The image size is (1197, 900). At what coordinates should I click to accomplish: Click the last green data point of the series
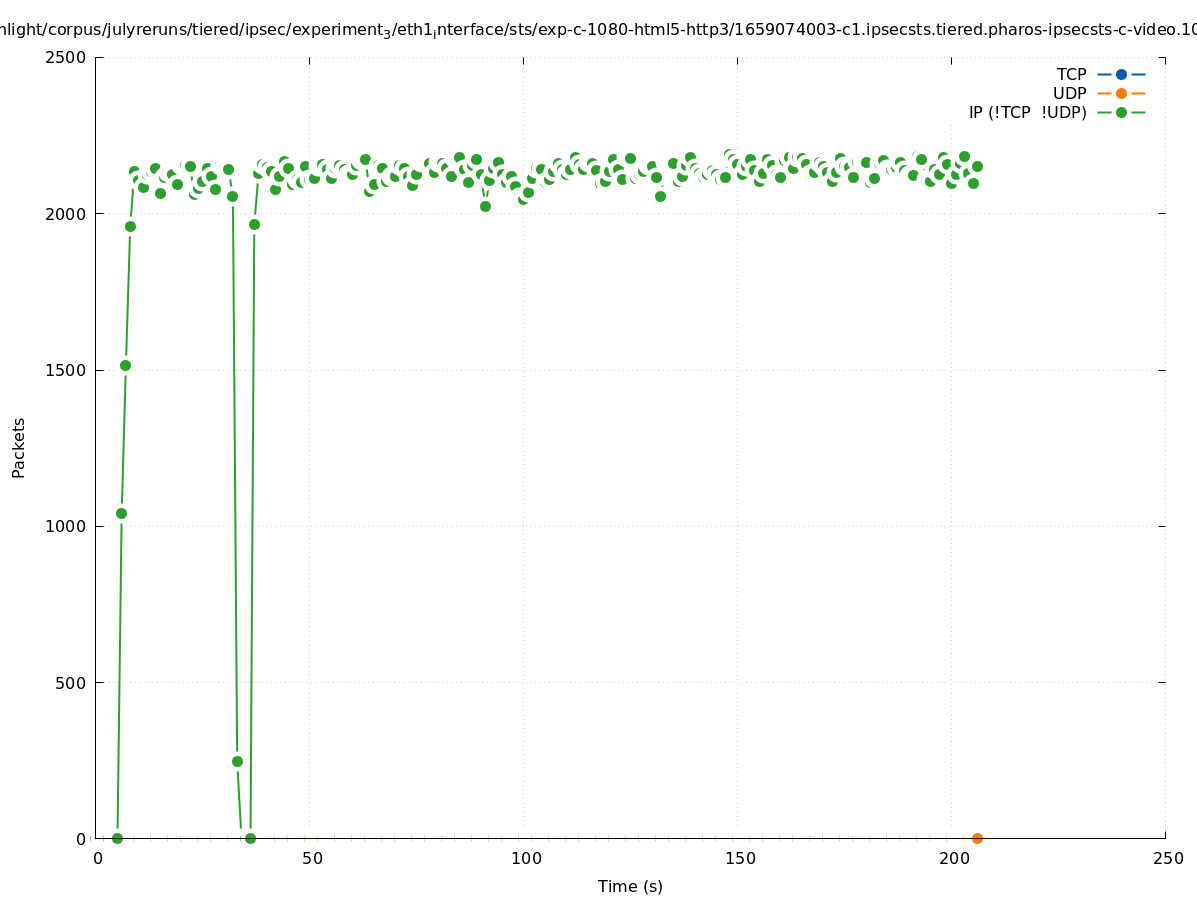pyautogui.click(x=977, y=166)
